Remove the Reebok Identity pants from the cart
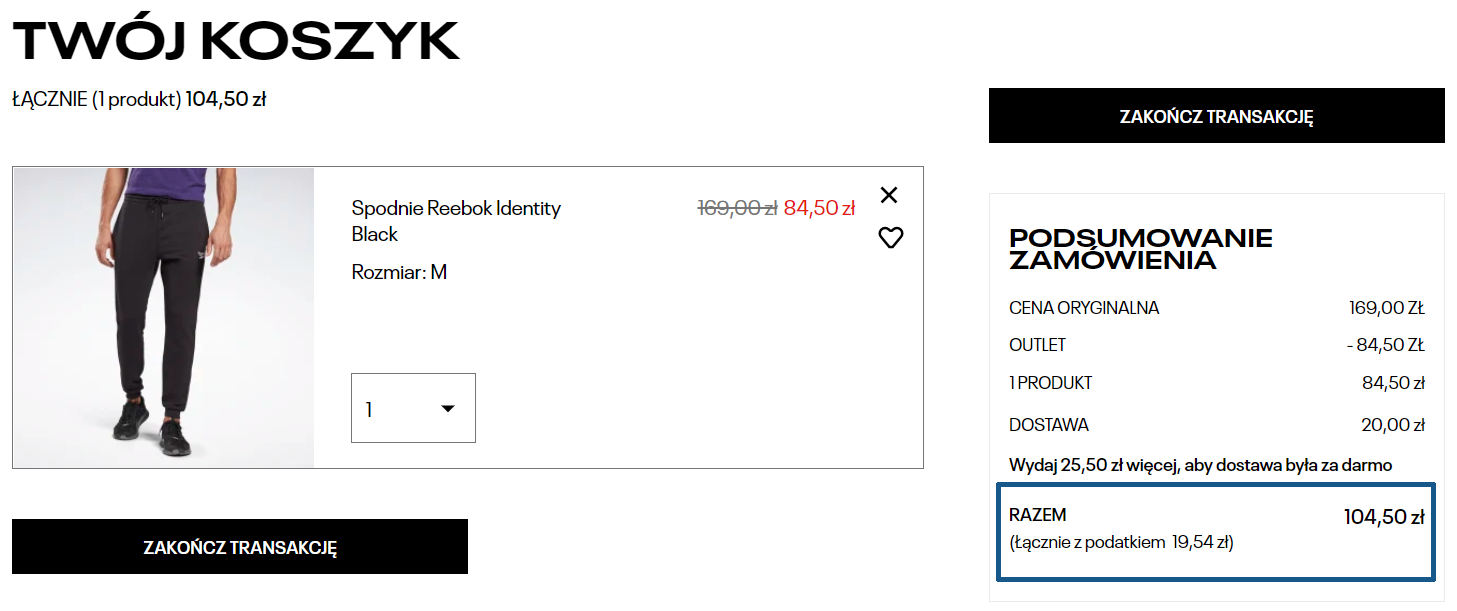The image size is (1457, 611). coord(889,195)
